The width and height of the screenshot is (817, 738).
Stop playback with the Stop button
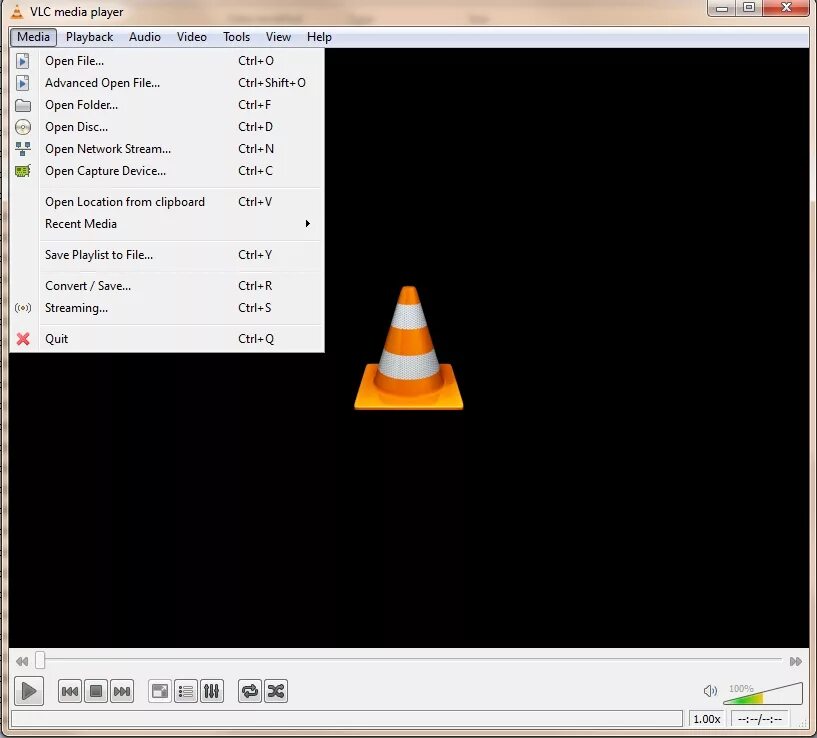point(96,692)
